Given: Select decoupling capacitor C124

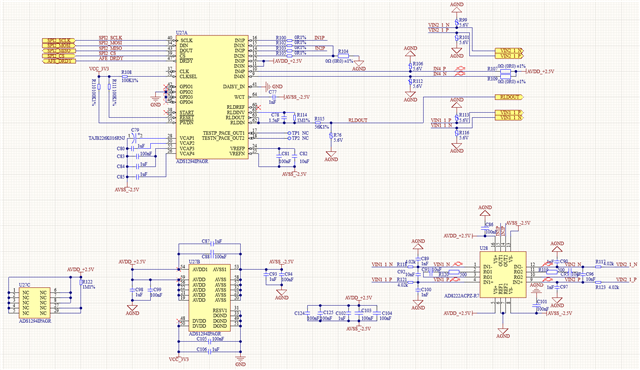Looking at the screenshot, I should coord(308,312).
